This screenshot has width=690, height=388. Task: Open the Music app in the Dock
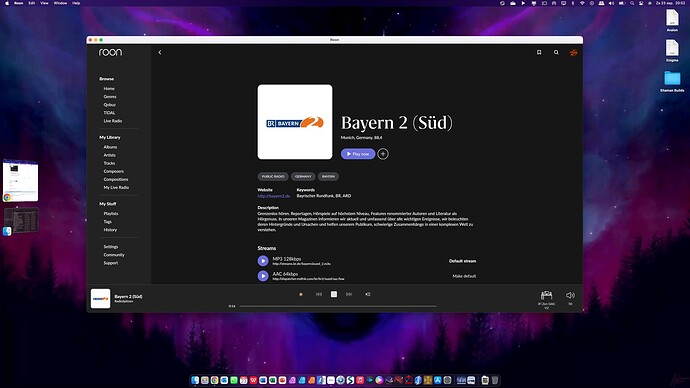360,380
